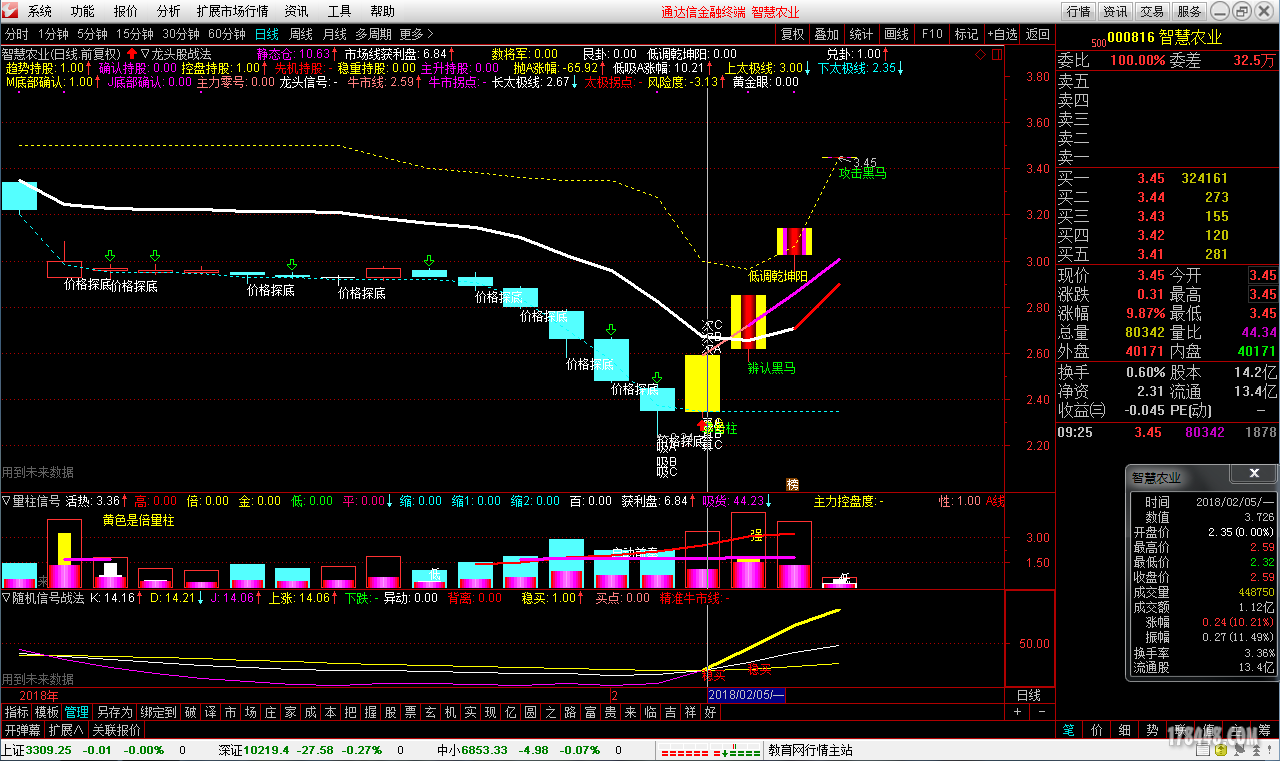1280x761 pixels.
Task: Click the 服务 service button
Action: [x=1189, y=12]
